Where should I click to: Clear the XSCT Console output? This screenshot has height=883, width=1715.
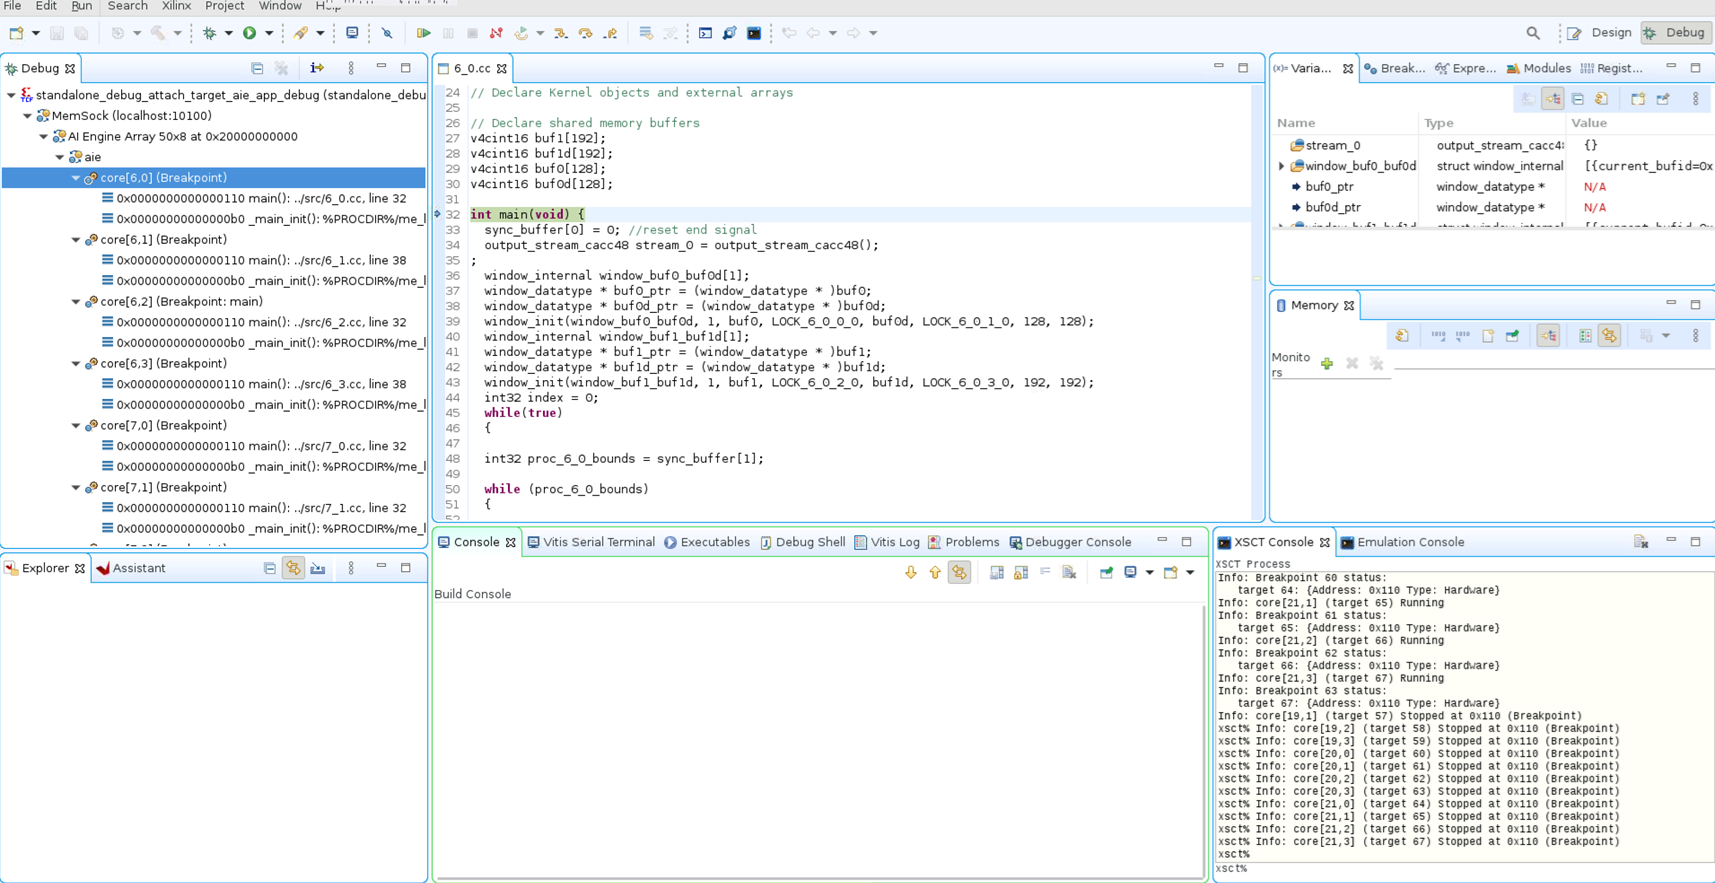pyautogui.click(x=1641, y=542)
